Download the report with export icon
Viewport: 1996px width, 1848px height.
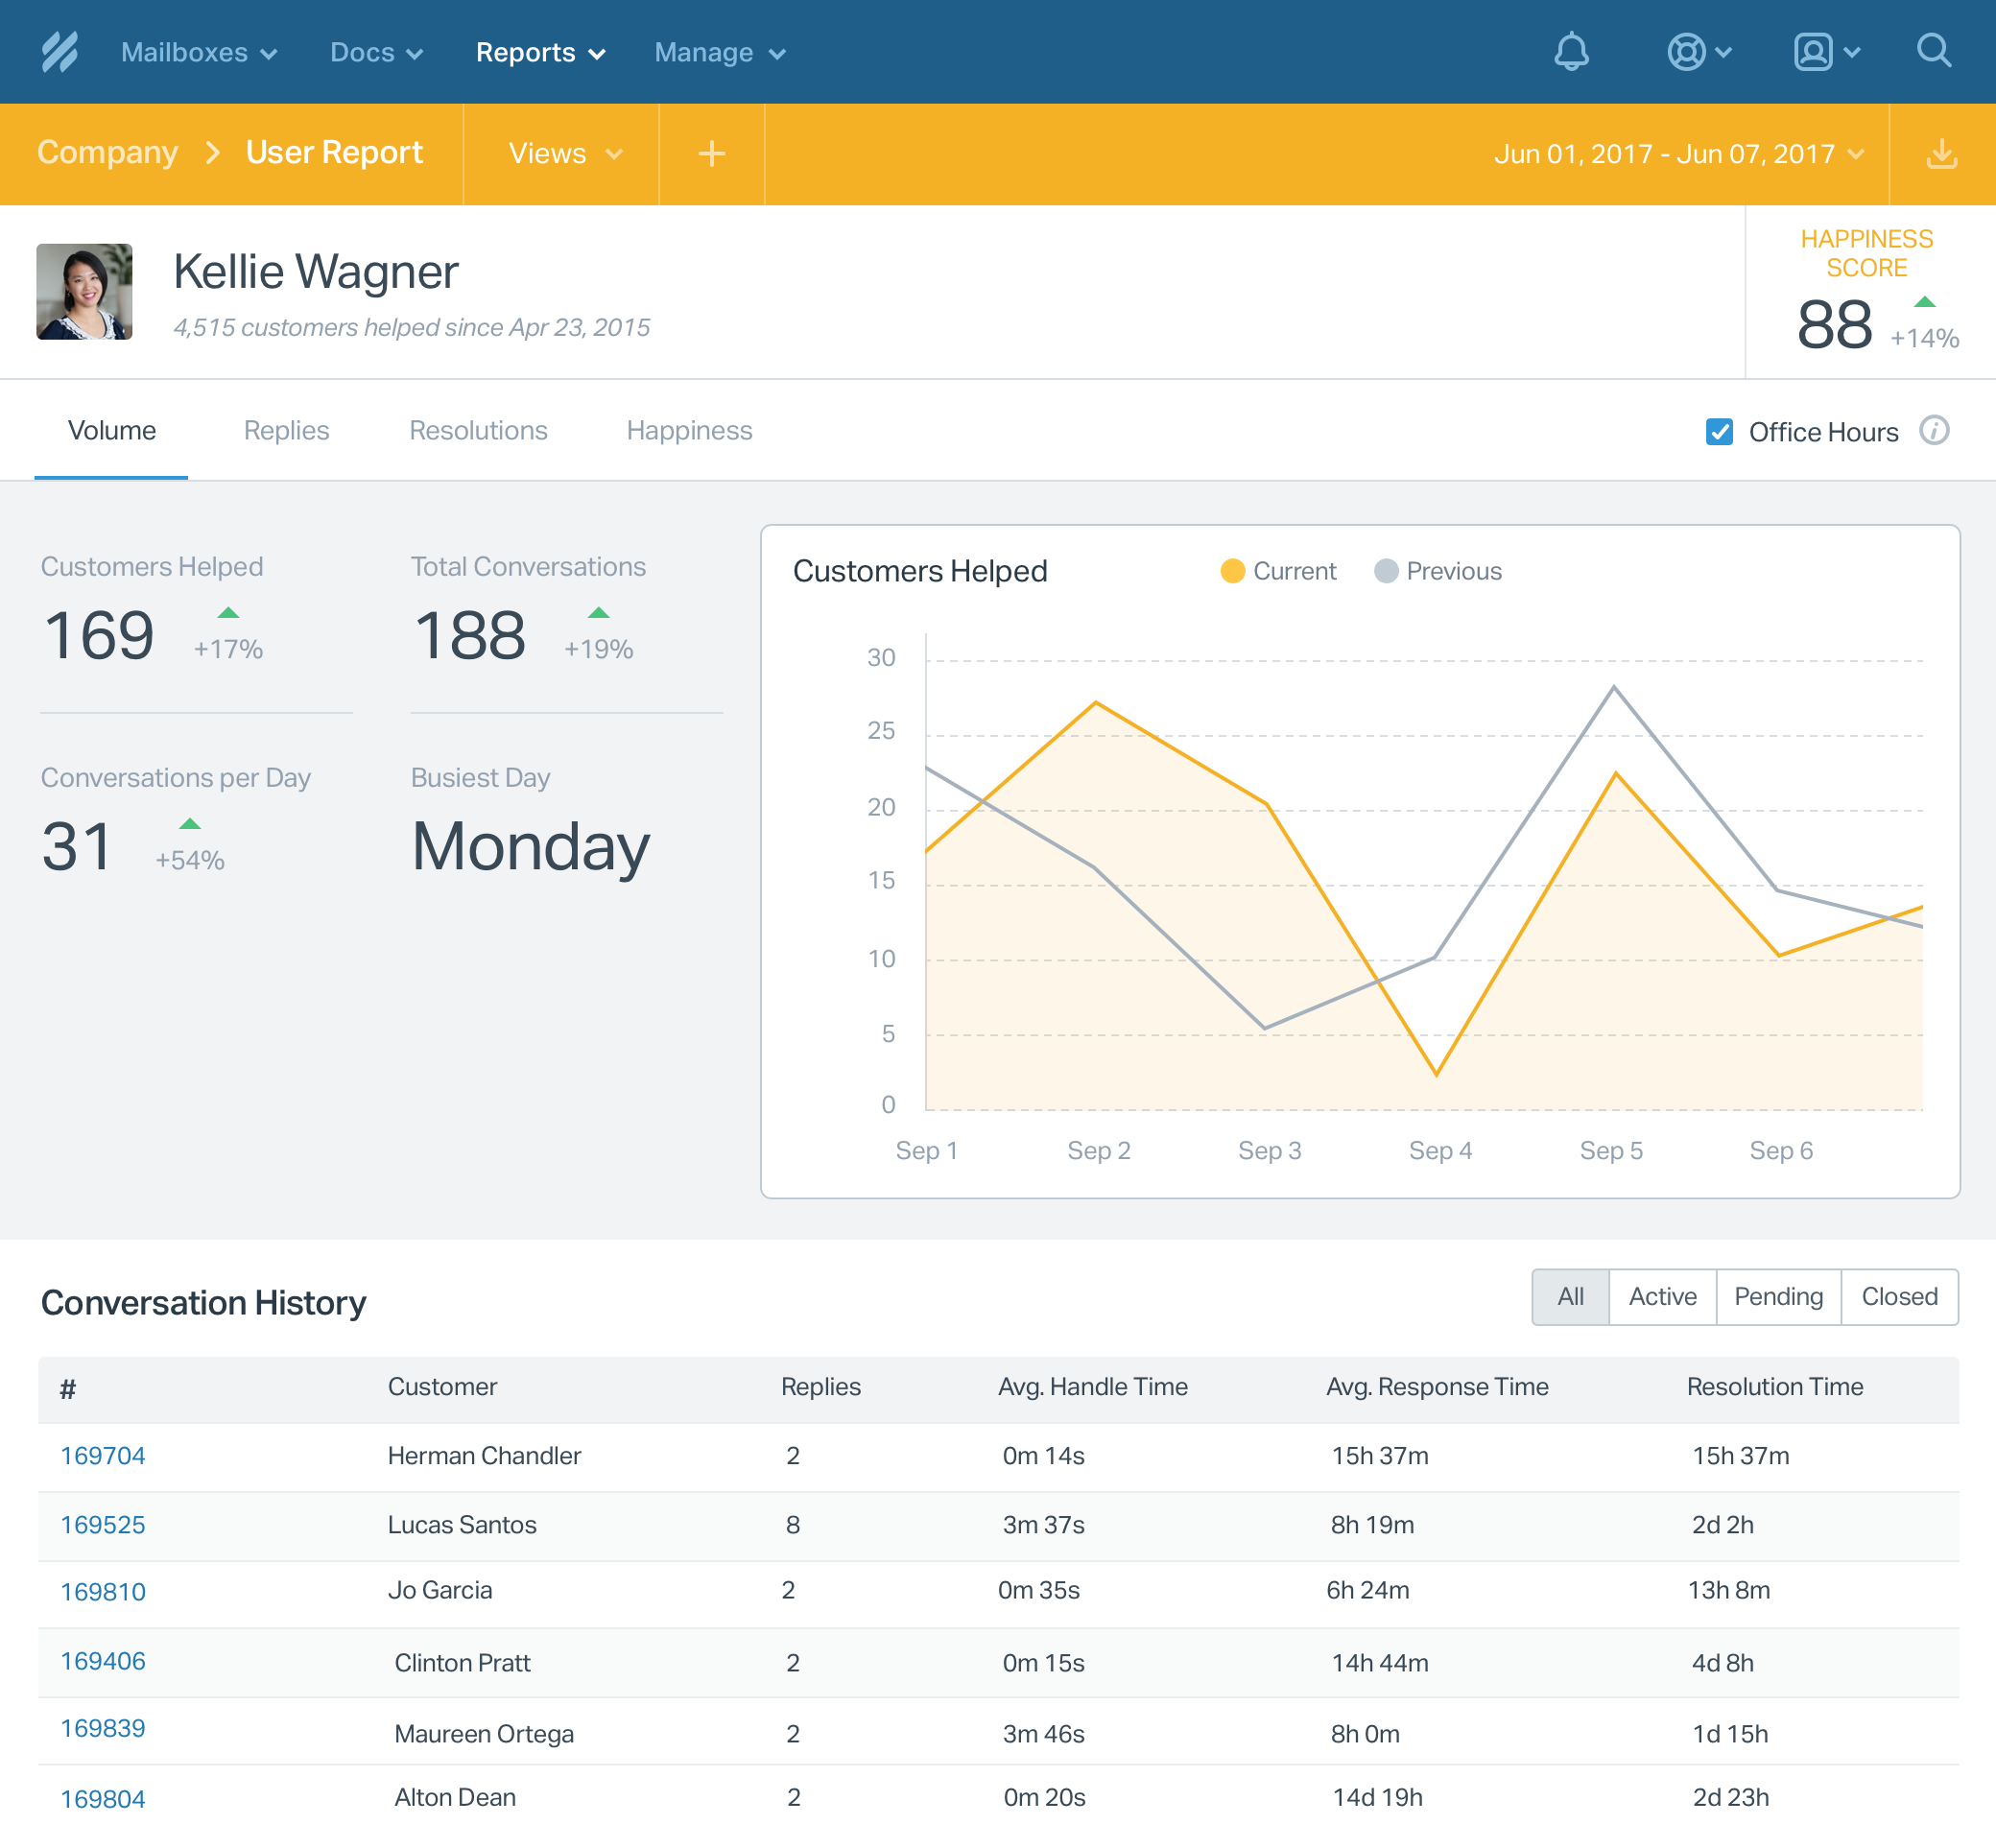tap(1941, 154)
